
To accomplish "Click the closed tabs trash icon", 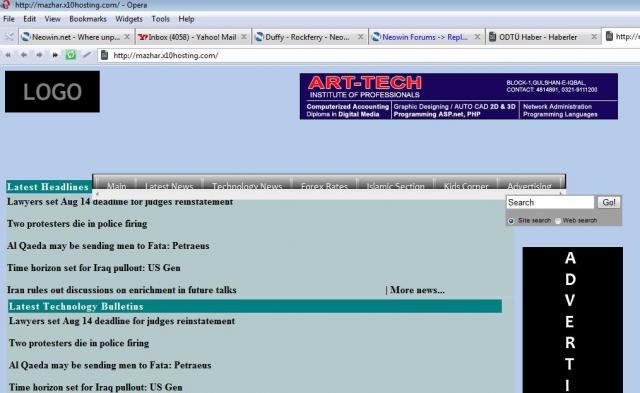I will (x=9, y=37).
